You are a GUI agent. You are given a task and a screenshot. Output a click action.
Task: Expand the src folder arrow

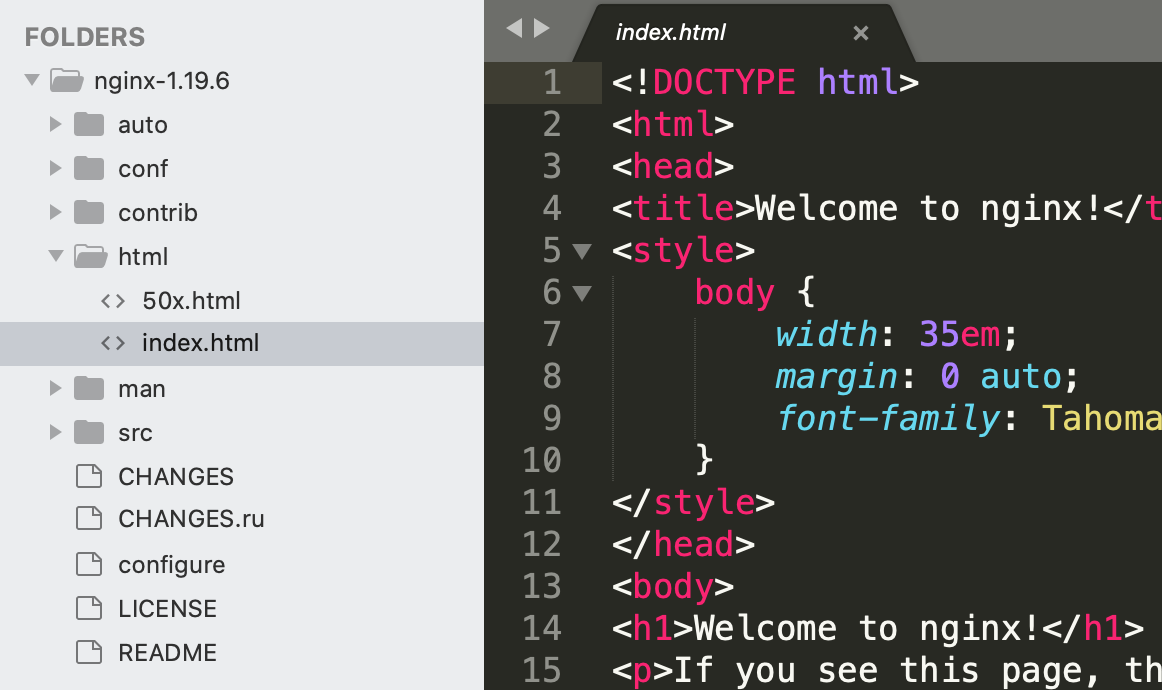(56, 431)
